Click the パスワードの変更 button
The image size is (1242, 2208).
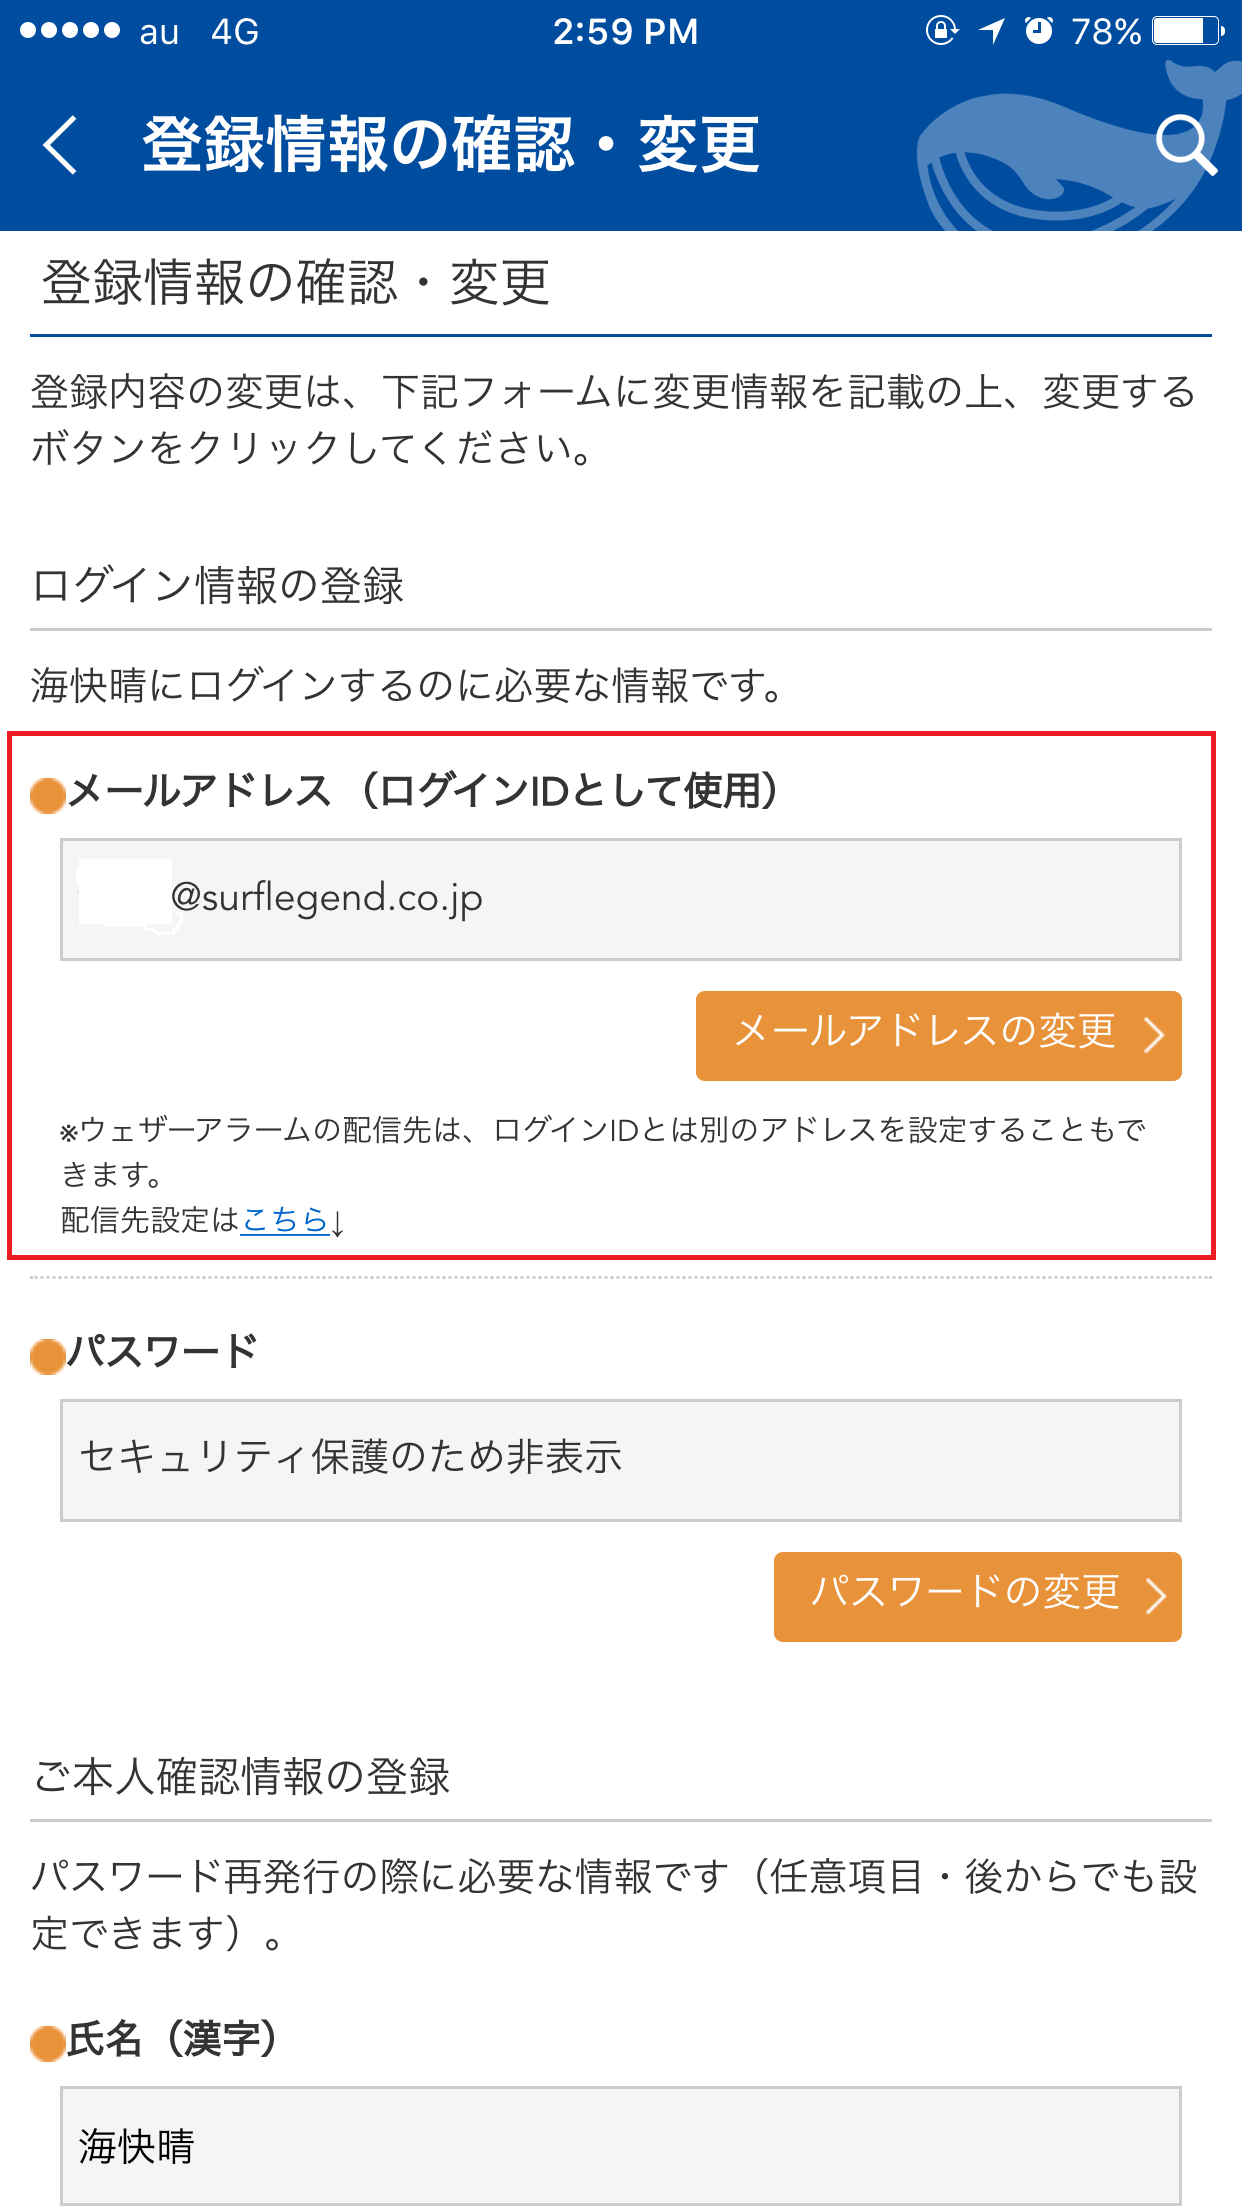click(x=977, y=1597)
